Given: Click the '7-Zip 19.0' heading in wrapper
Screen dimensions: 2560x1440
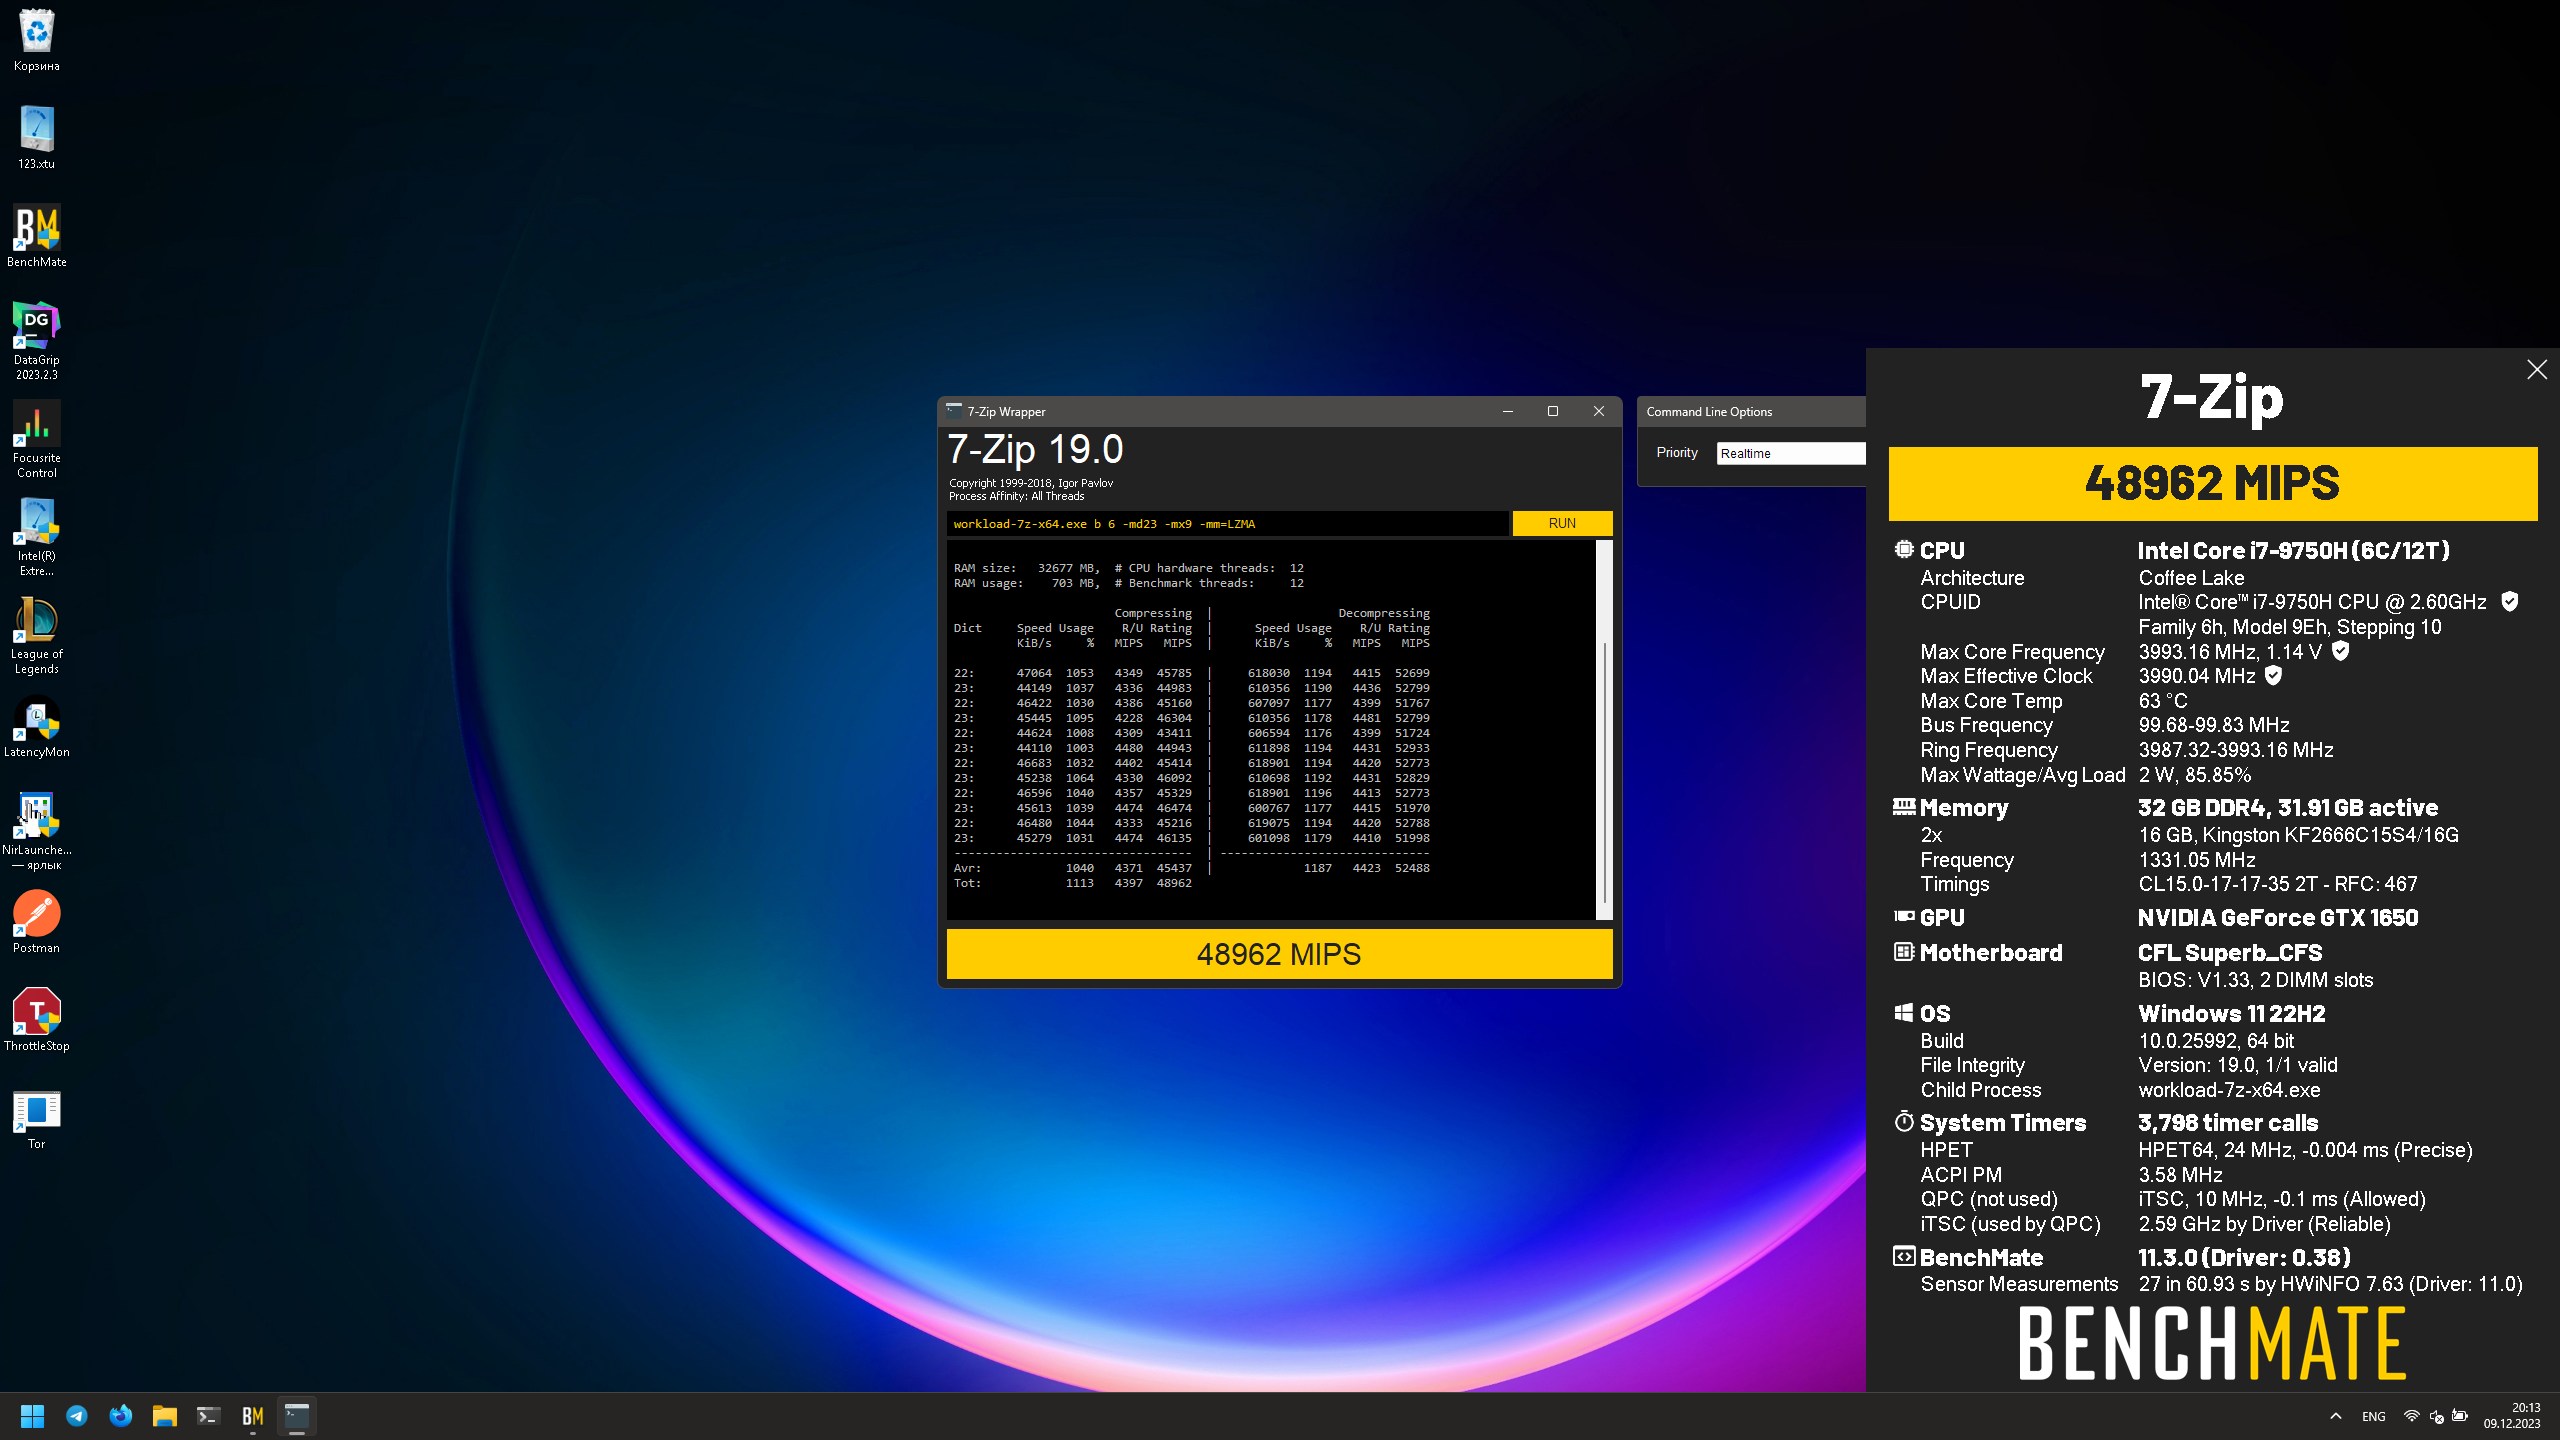Looking at the screenshot, I should pos(1035,449).
